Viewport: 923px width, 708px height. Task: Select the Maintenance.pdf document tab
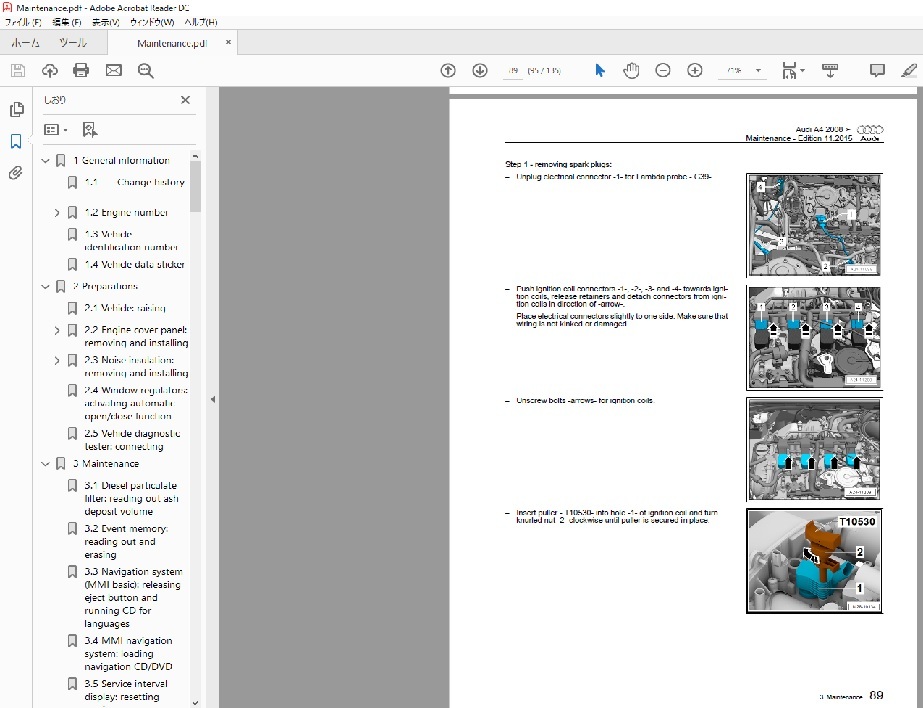(x=171, y=43)
